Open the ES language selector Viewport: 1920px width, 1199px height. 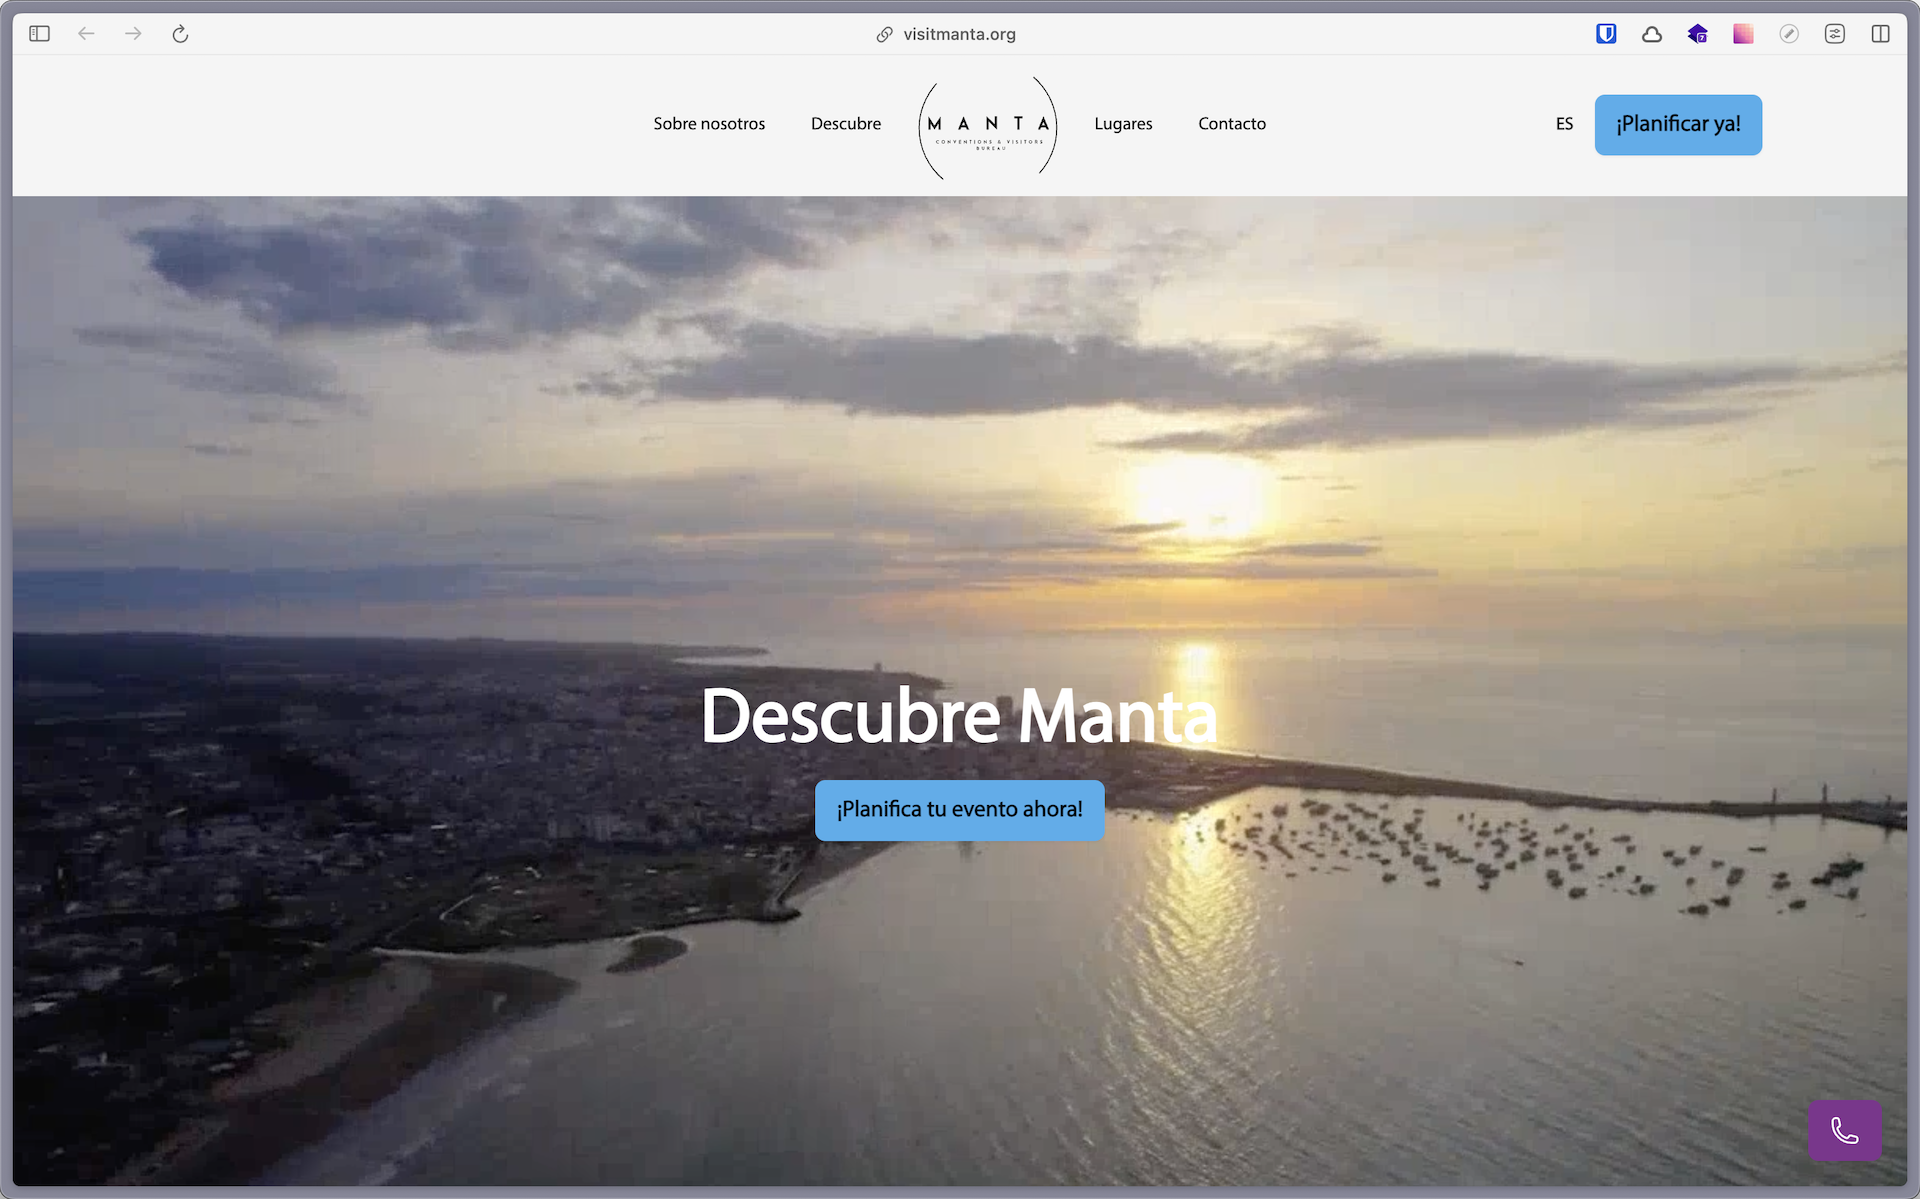(x=1564, y=124)
